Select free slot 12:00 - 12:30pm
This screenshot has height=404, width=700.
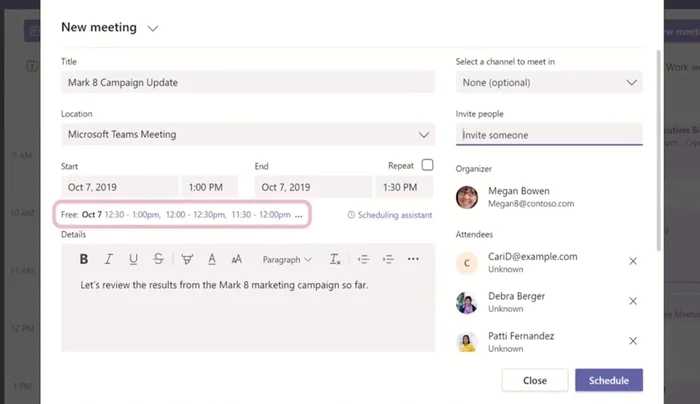click(196, 215)
